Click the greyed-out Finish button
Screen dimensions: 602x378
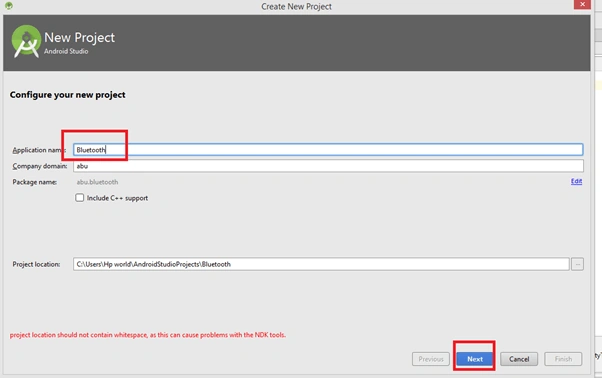pos(563,359)
